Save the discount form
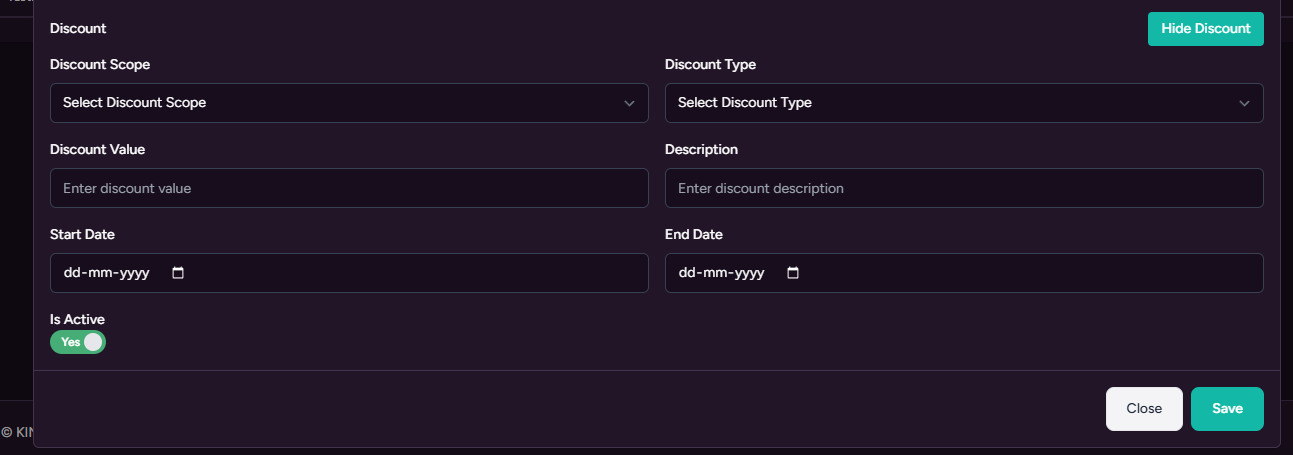 pyautogui.click(x=1227, y=408)
